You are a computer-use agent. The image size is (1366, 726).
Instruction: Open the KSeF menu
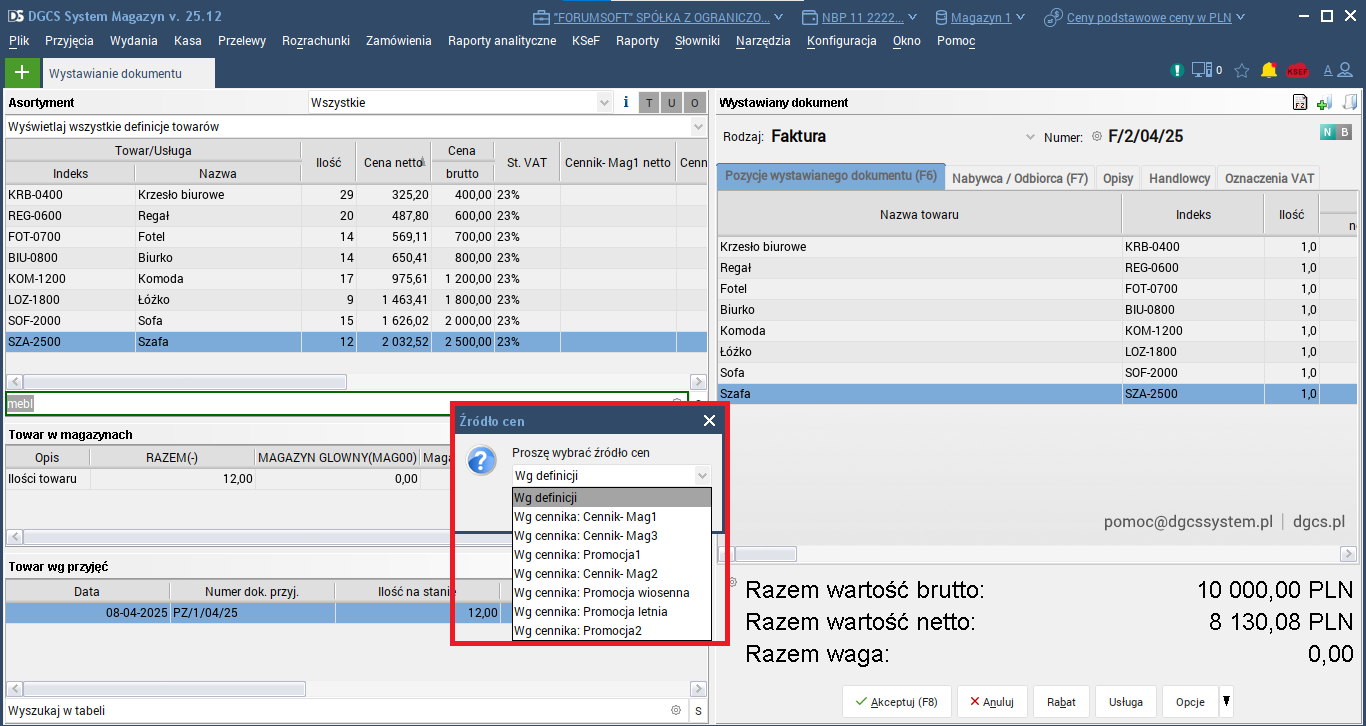pos(586,41)
